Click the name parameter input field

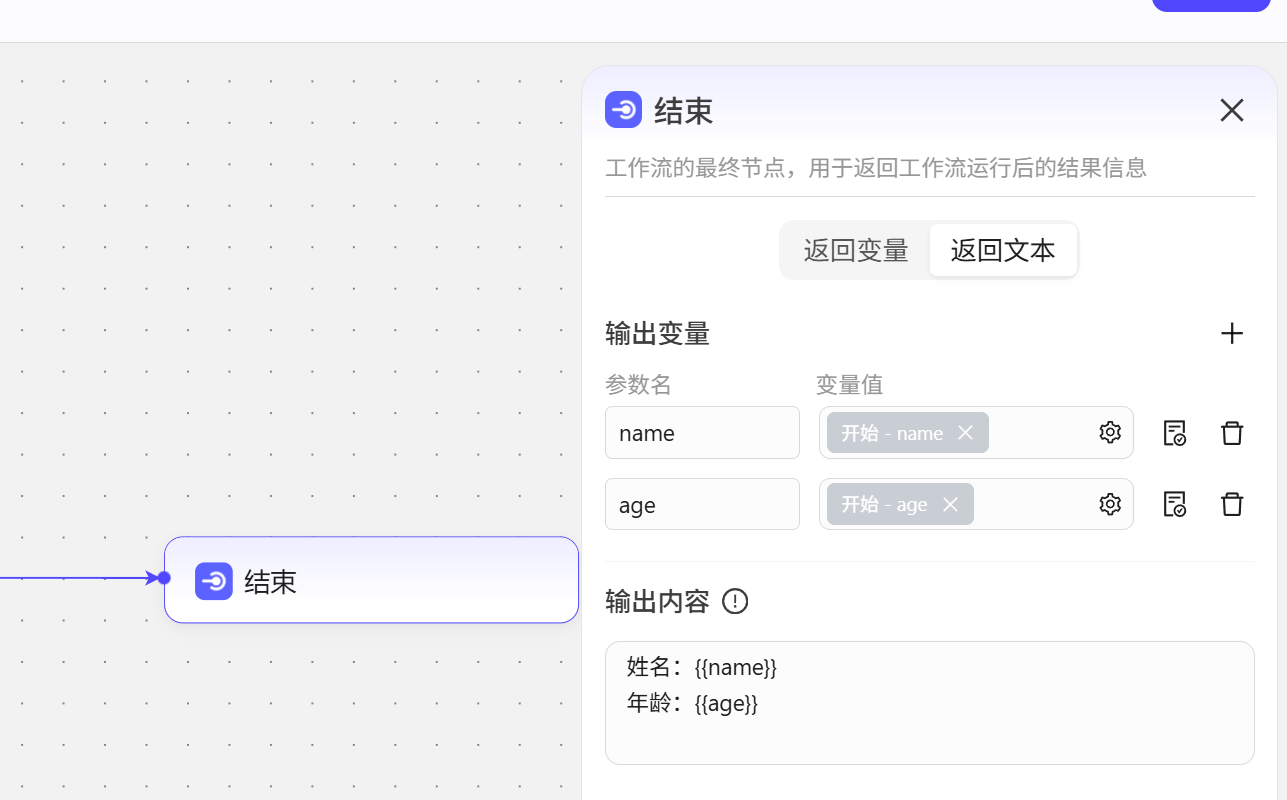[x=702, y=432]
